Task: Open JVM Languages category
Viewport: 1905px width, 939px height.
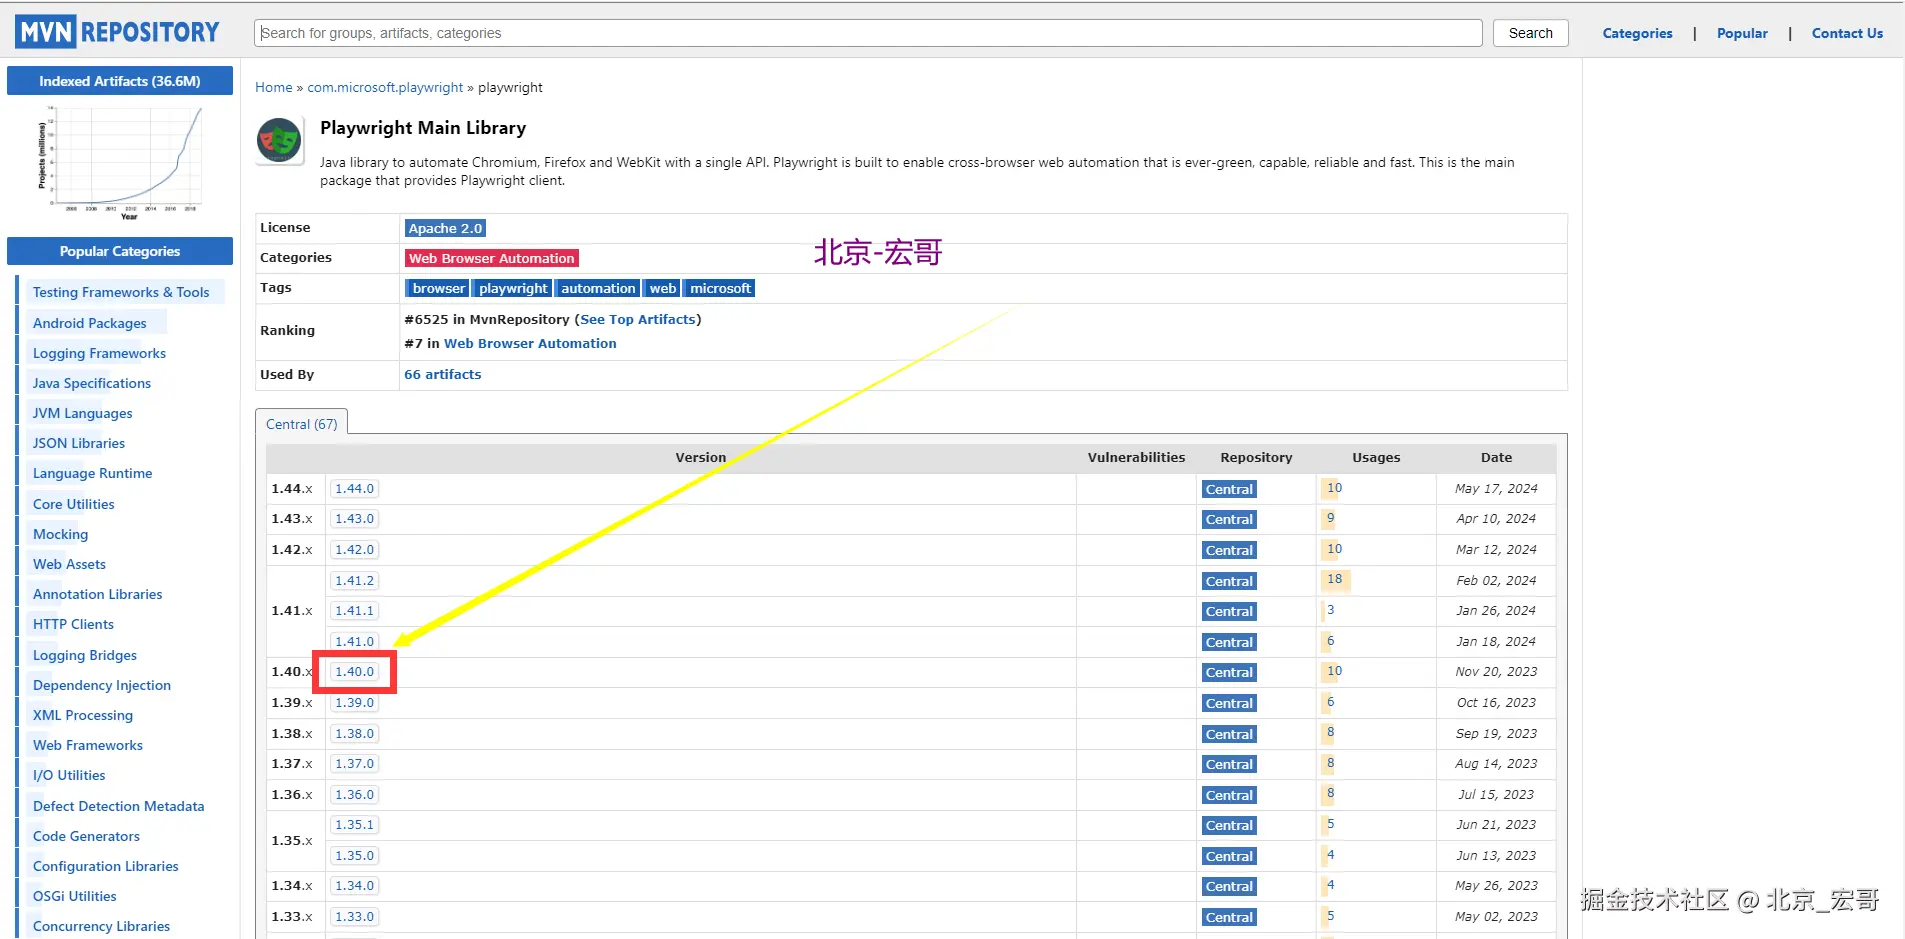Action: click(x=82, y=413)
